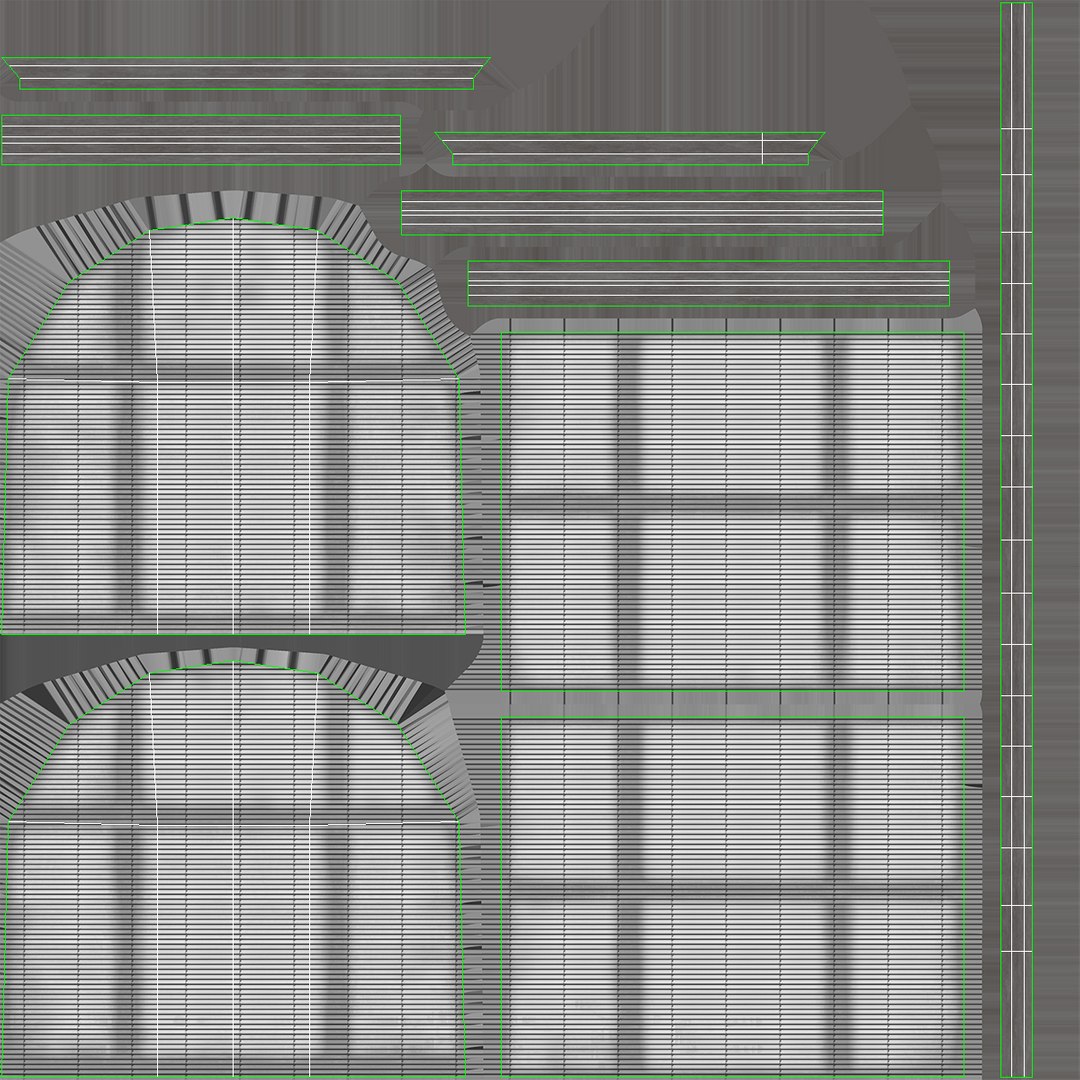1080x1080 pixels.
Task: Select the wood strip beneath the shorter trapezoid
Action: (x=642, y=213)
